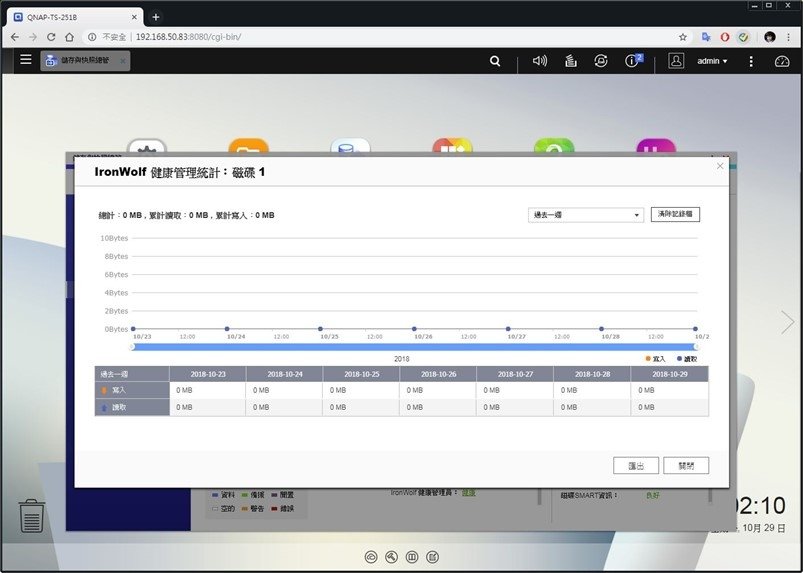This screenshot has height=573, width=803.
Task: Click the search magnifier in QTS toolbar
Action: 495,61
